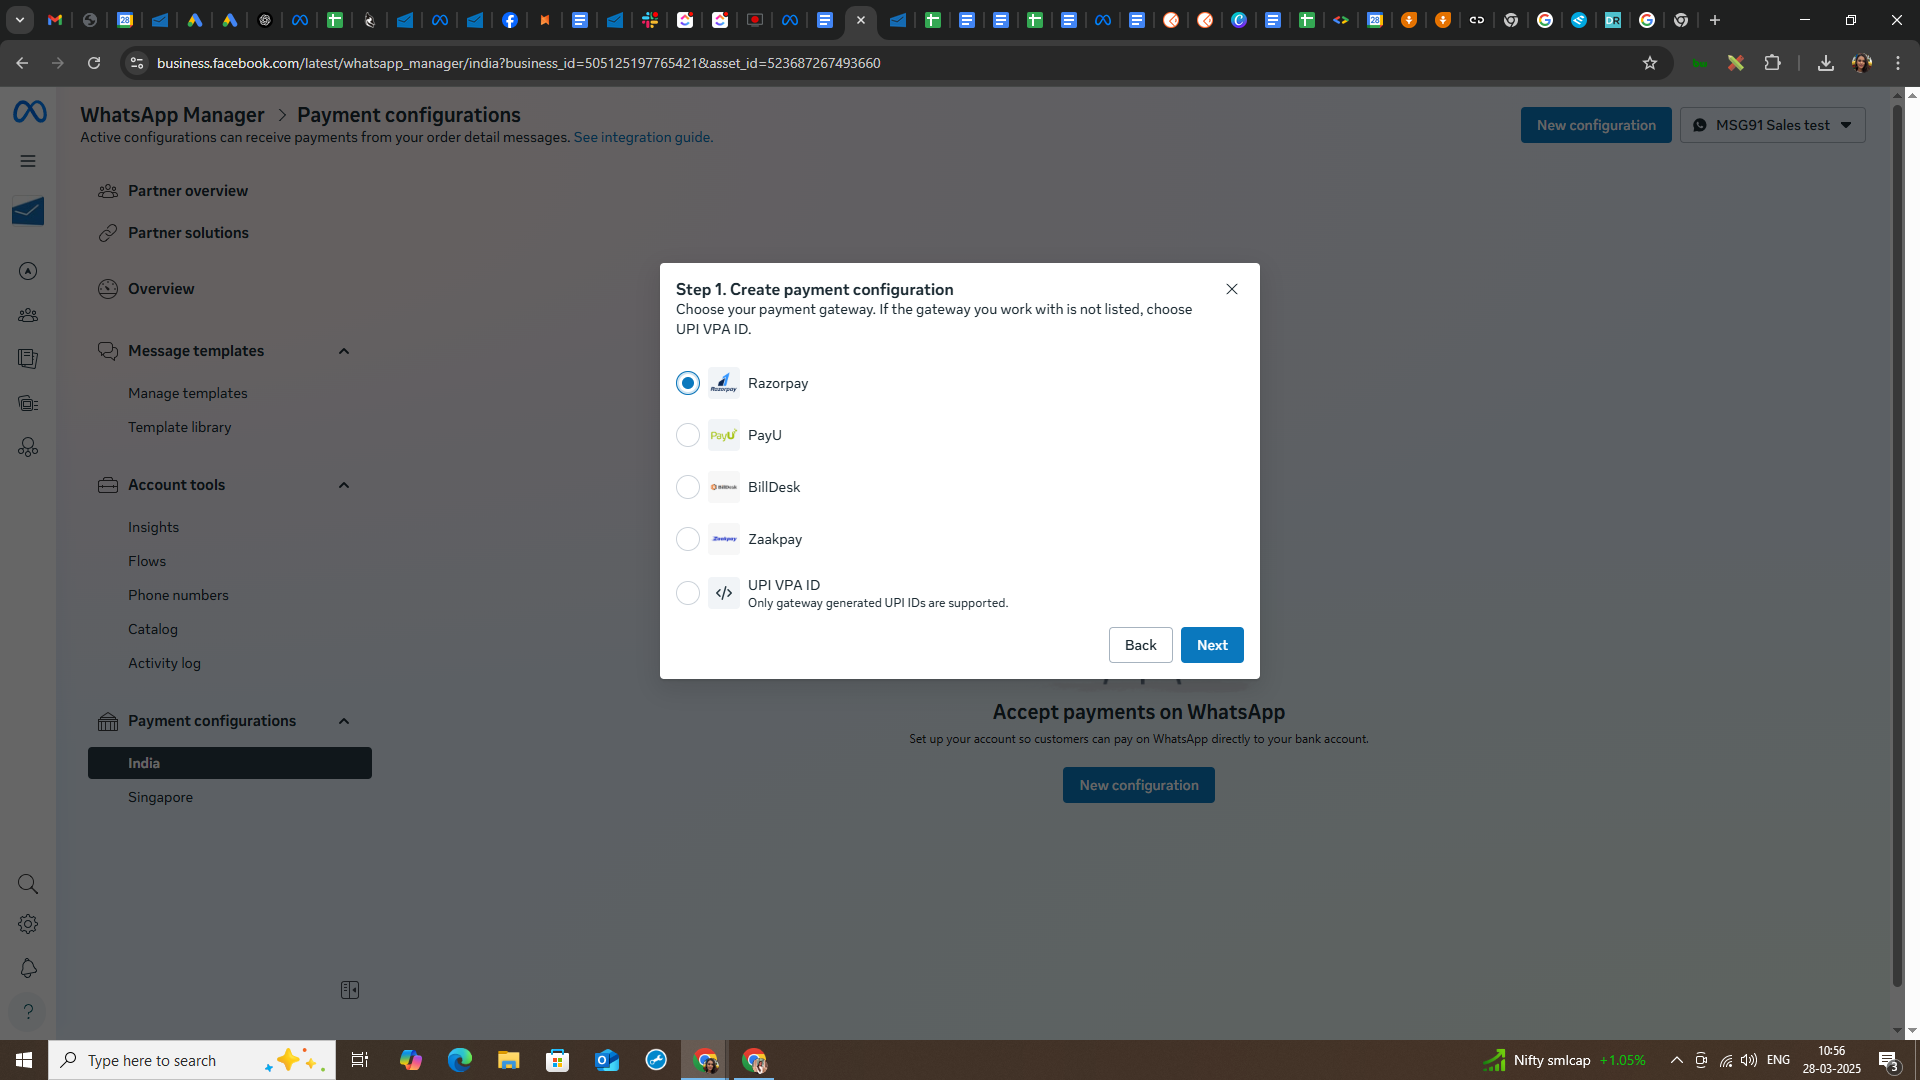Screen dimensions: 1920x1080
Task: Collapse the Message templates section
Action: coord(344,351)
